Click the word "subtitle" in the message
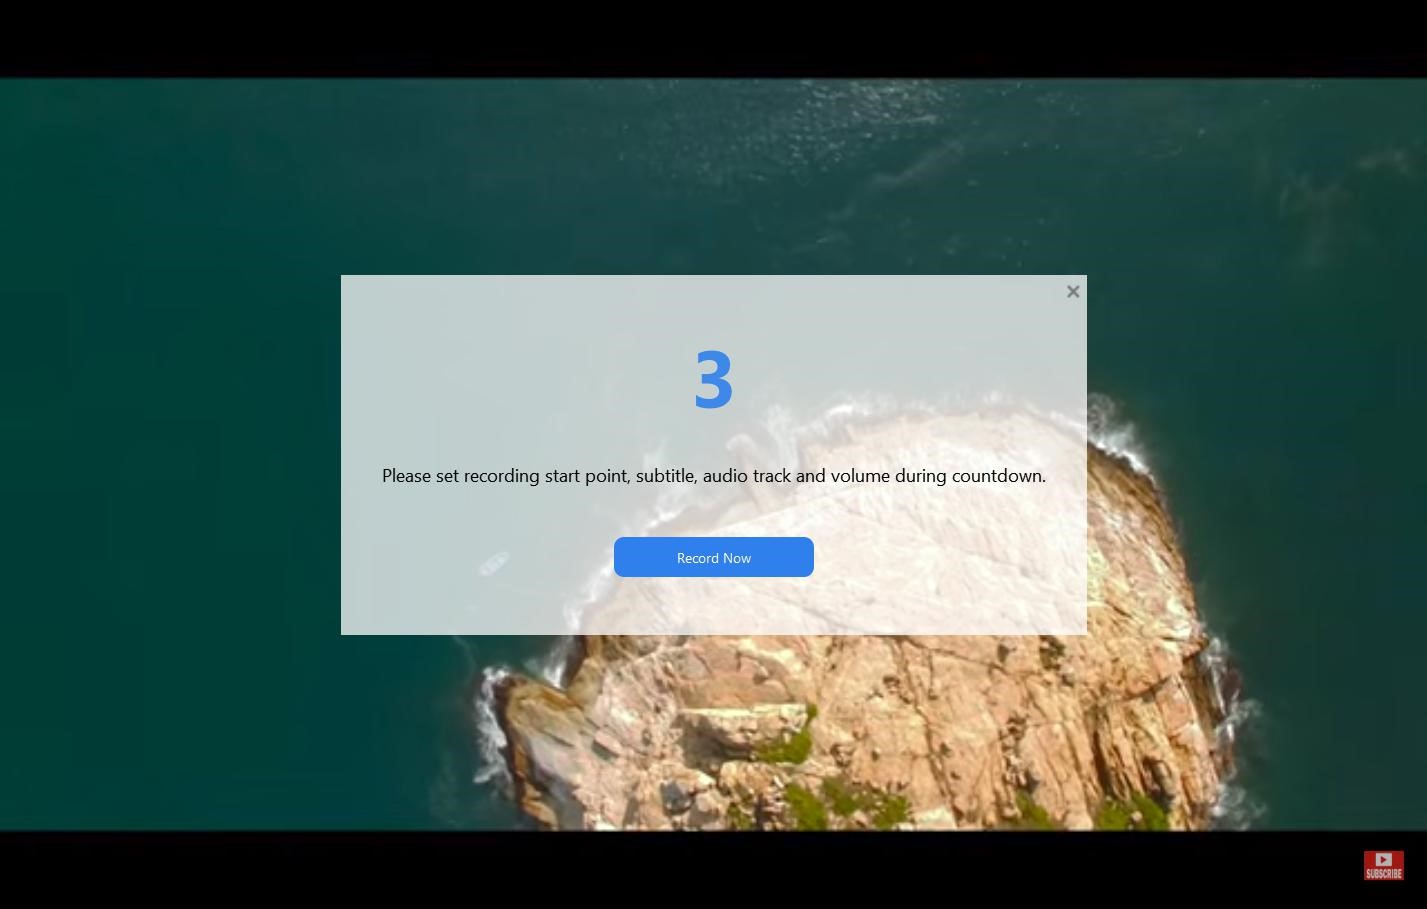The width and height of the screenshot is (1427, 909). coord(665,476)
